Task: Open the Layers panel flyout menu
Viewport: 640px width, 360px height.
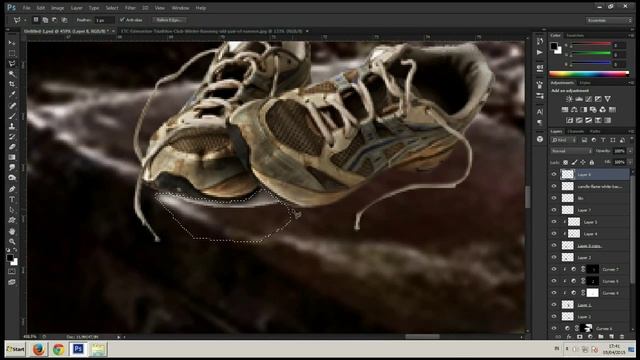Action: pos(631,131)
